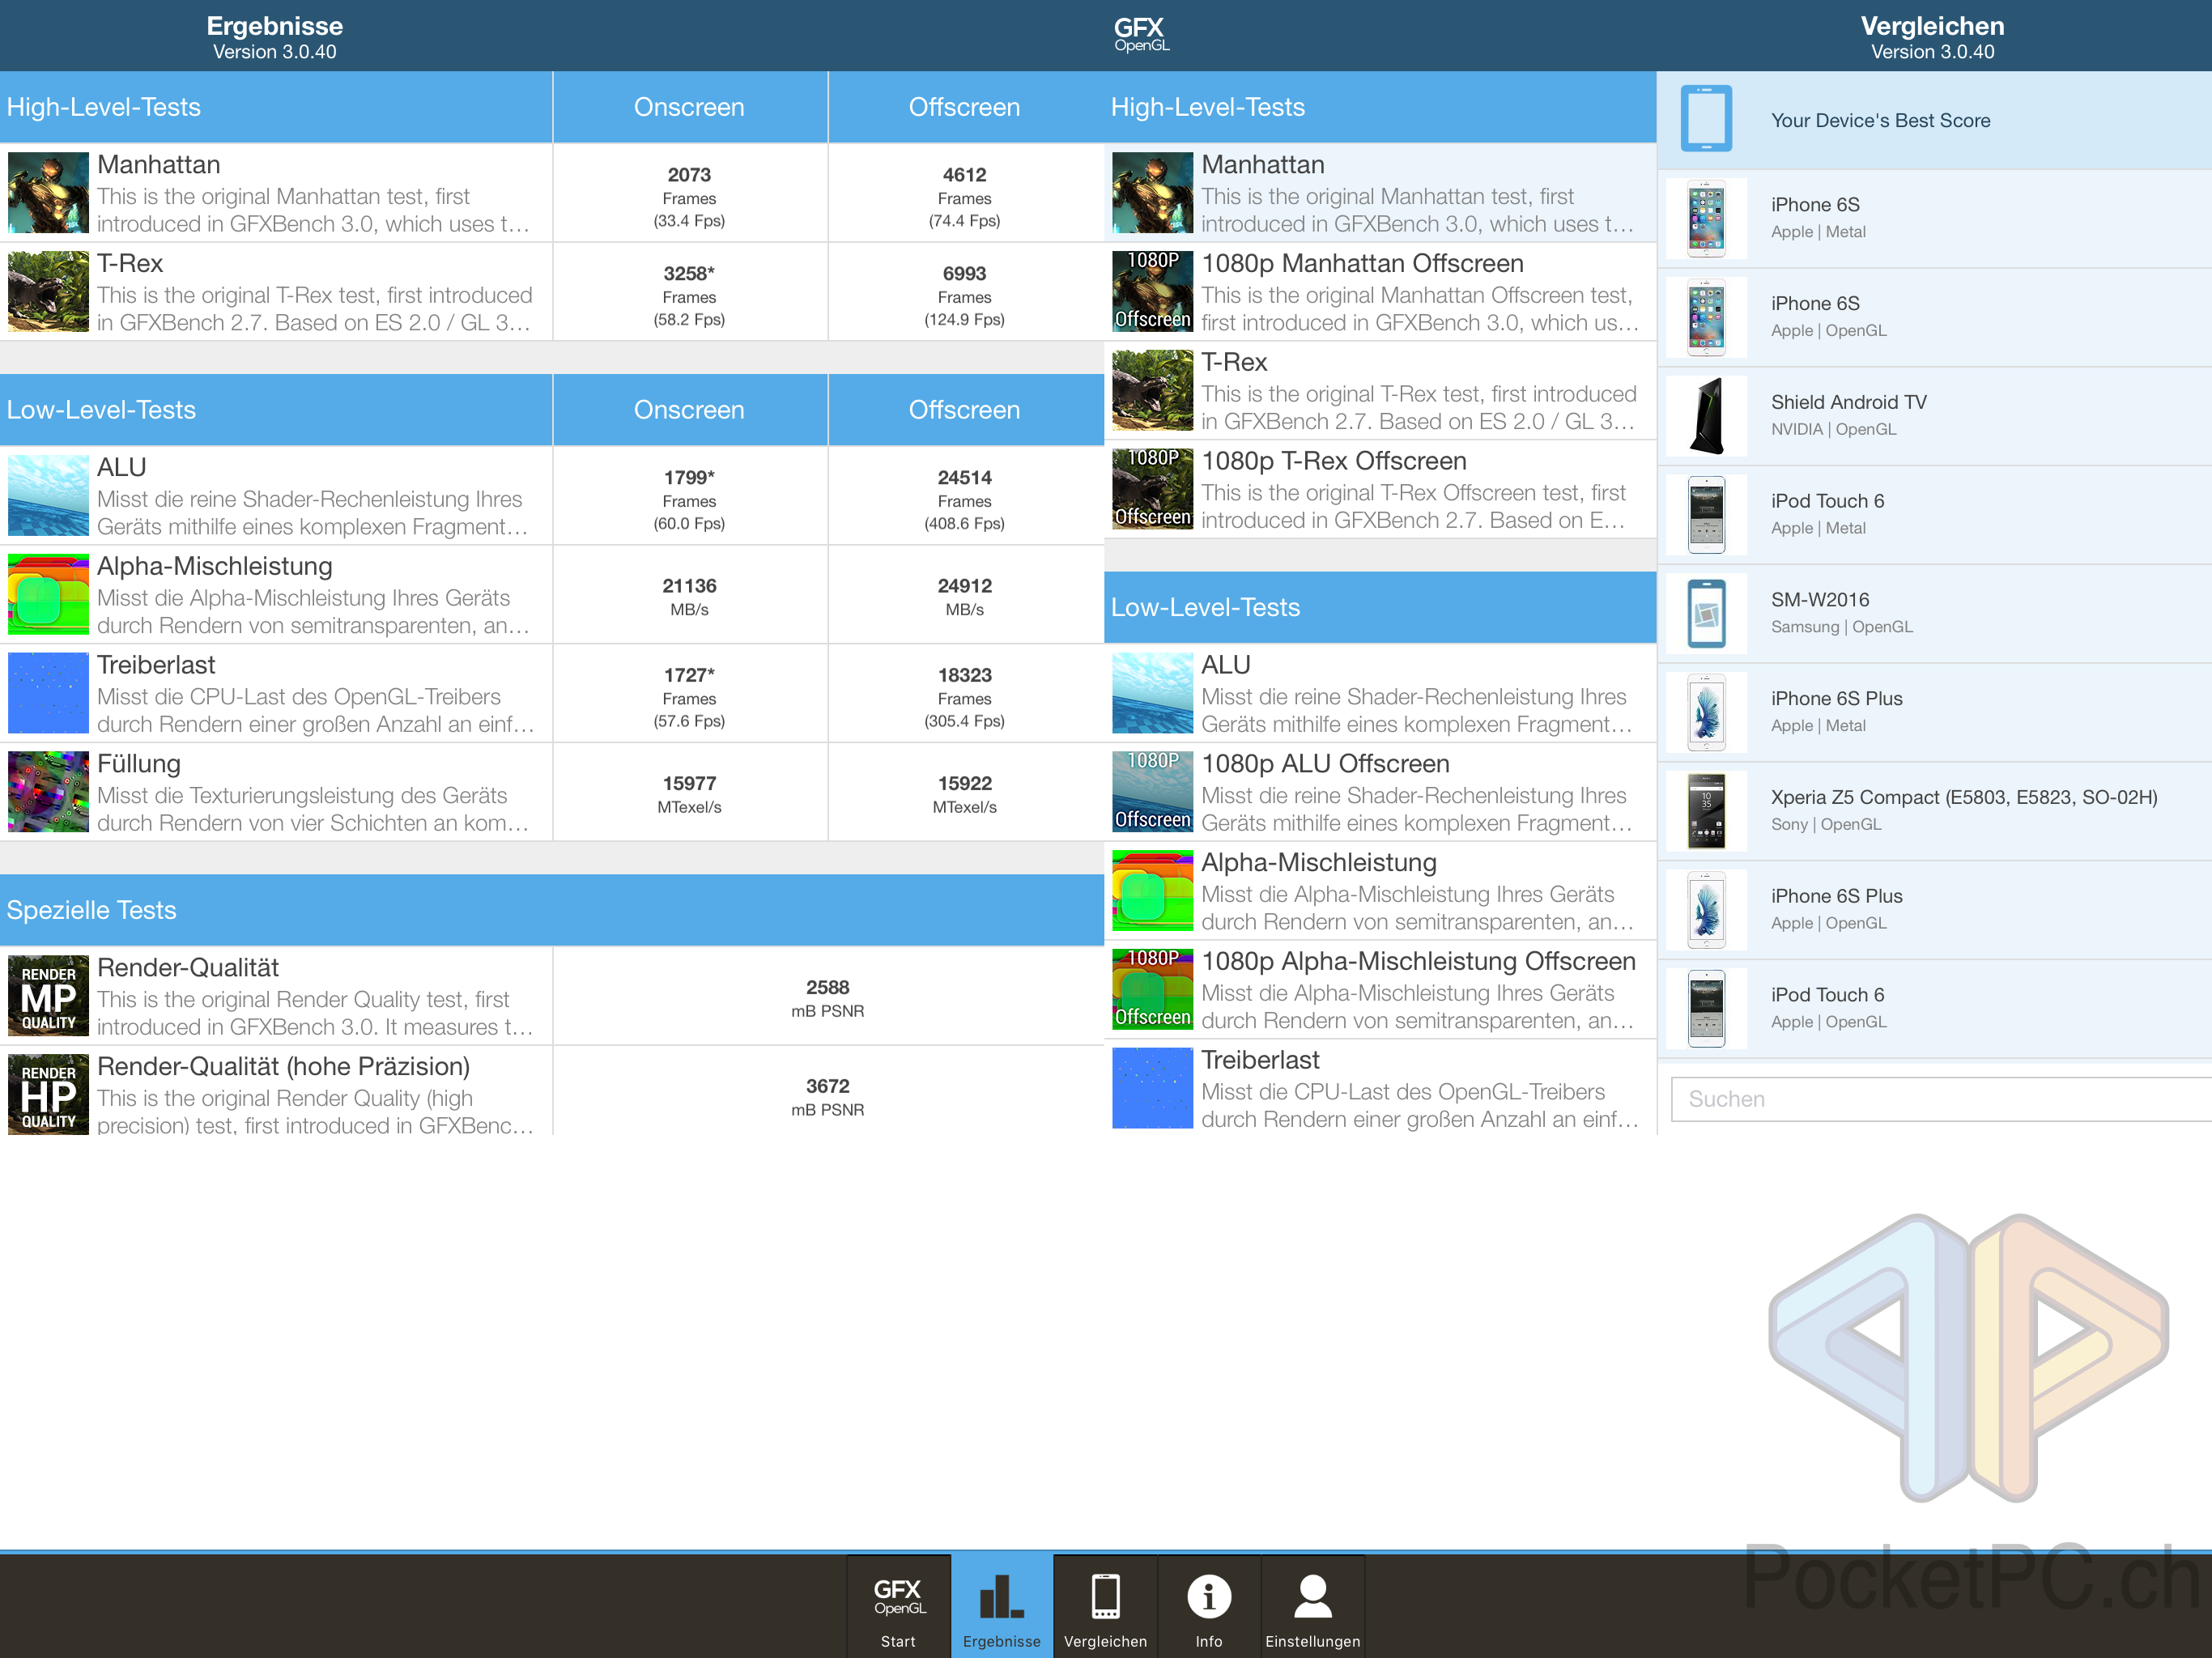Select Shield Android TV device
This screenshot has height=1658, width=2212.
coord(1934,416)
